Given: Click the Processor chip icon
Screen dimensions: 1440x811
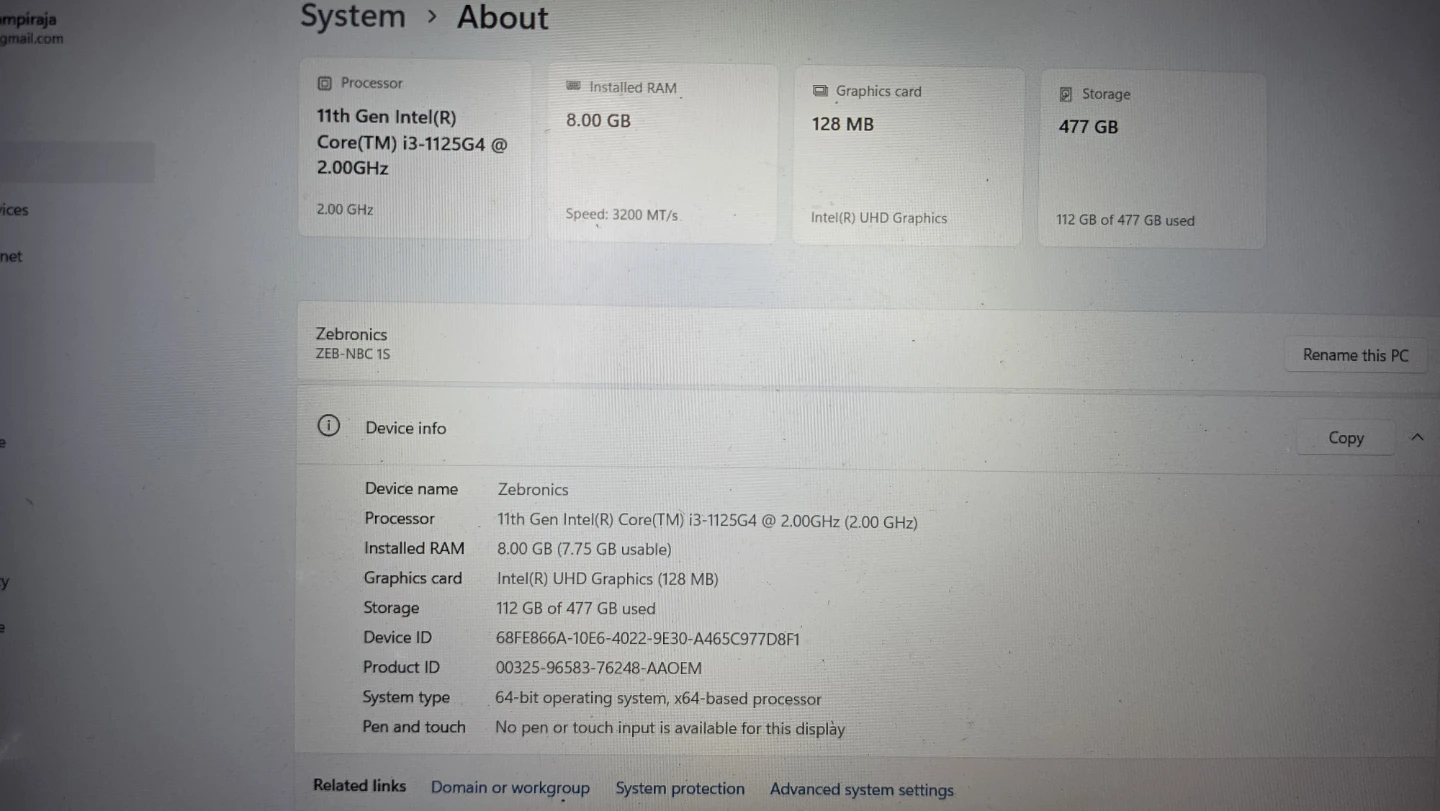Looking at the screenshot, I should coord(324,83).
